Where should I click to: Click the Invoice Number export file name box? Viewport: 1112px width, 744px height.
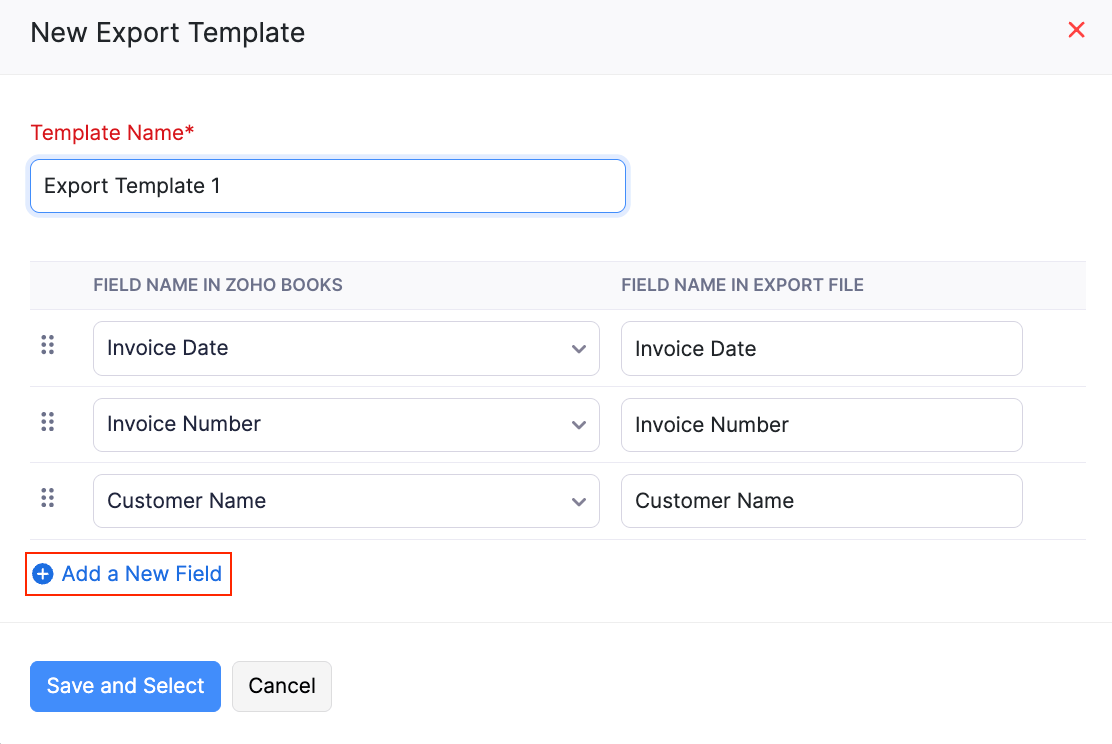click(821, 424)
